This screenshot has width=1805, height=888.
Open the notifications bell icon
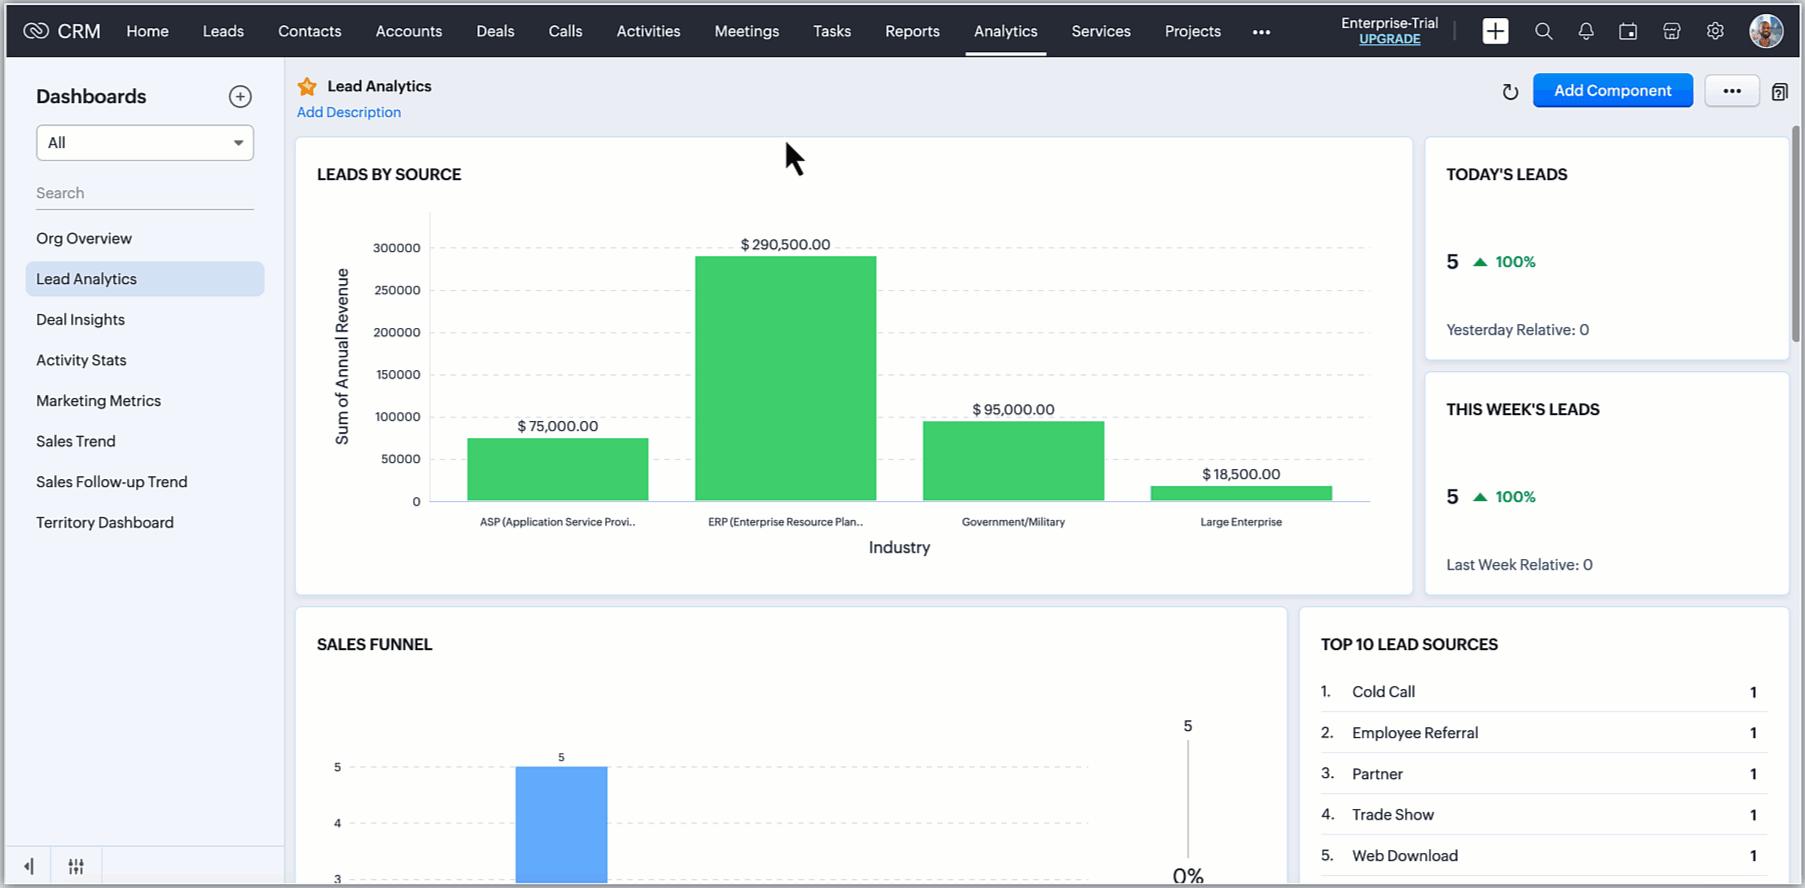(x=1586, y=31)
